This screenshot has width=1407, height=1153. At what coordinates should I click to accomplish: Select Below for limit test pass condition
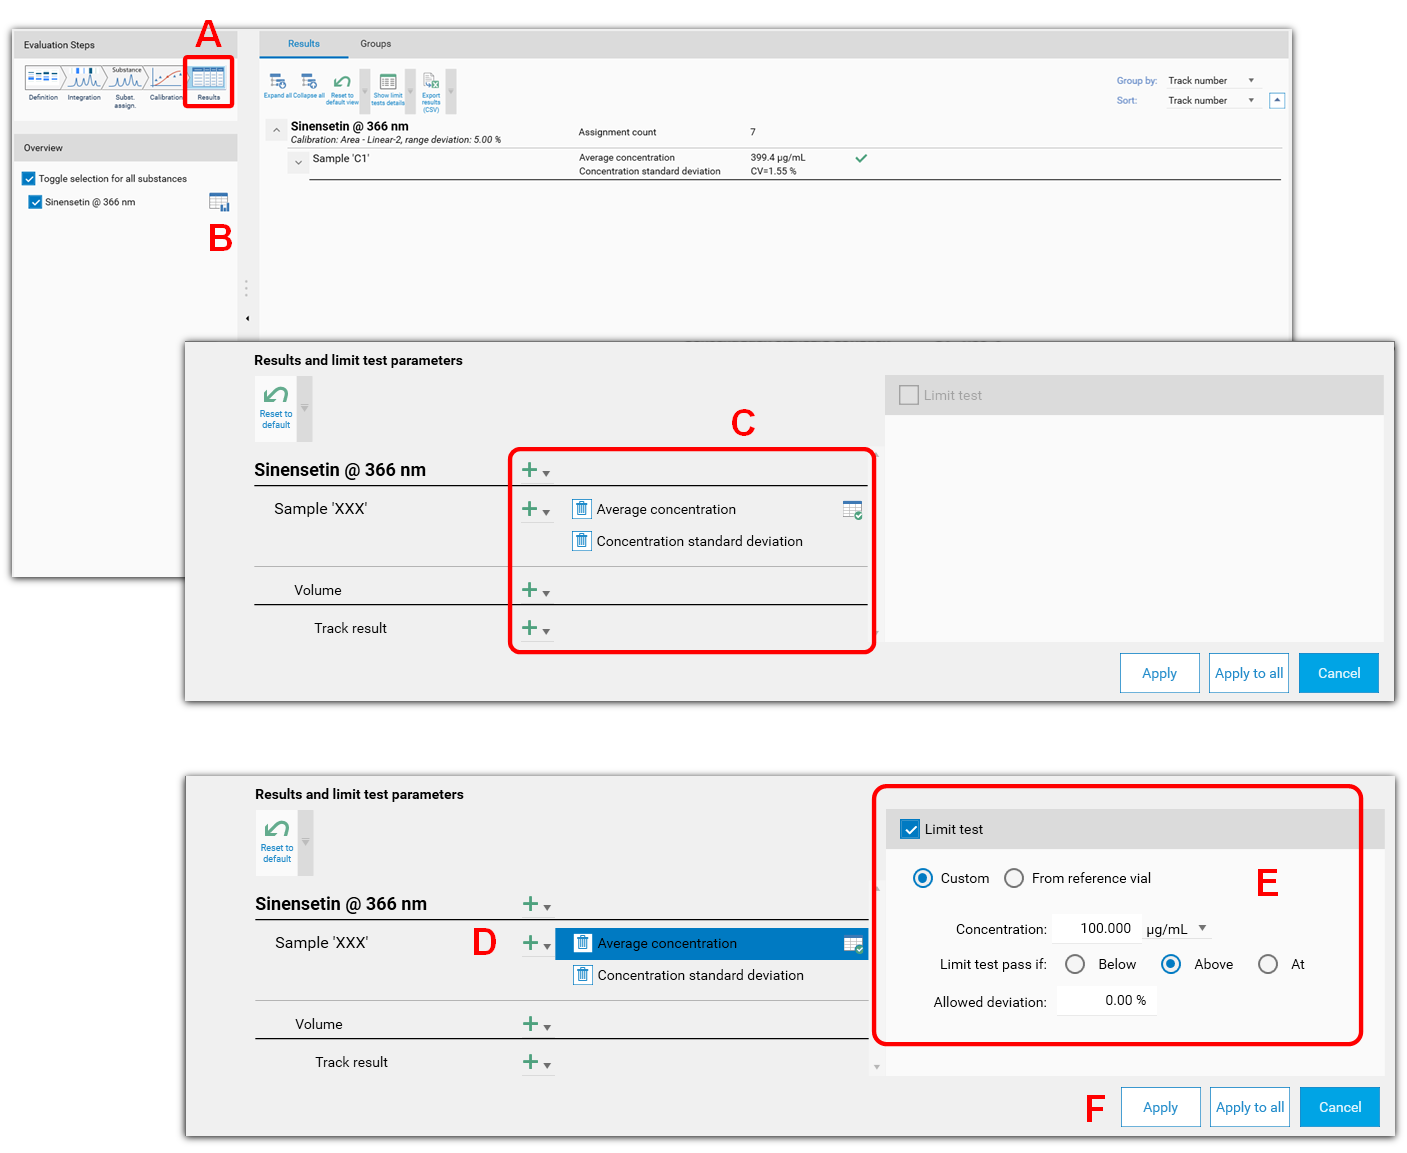(1075, 964)
